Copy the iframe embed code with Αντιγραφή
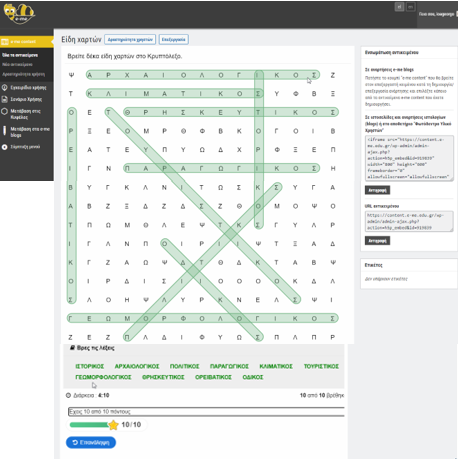This screenshot has height=460, width=458. (377, 190)
